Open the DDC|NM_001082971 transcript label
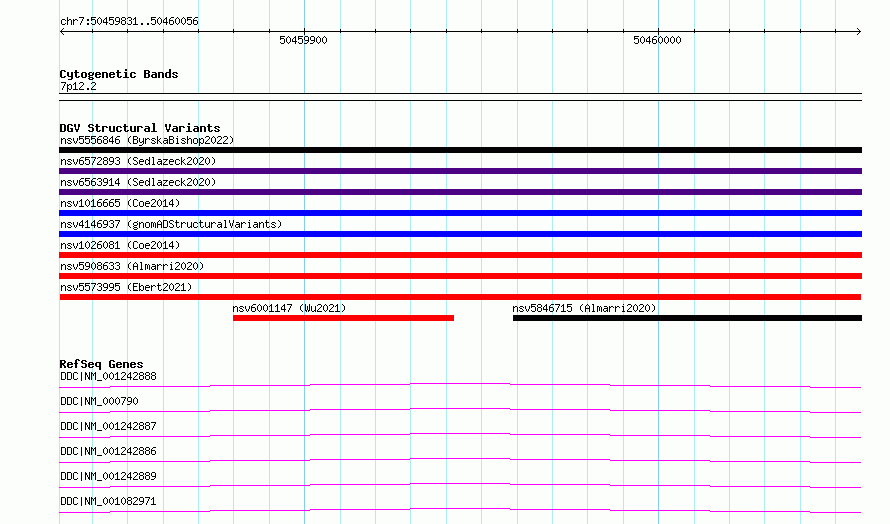Viewport: 890px width, 524px height. 108,501
